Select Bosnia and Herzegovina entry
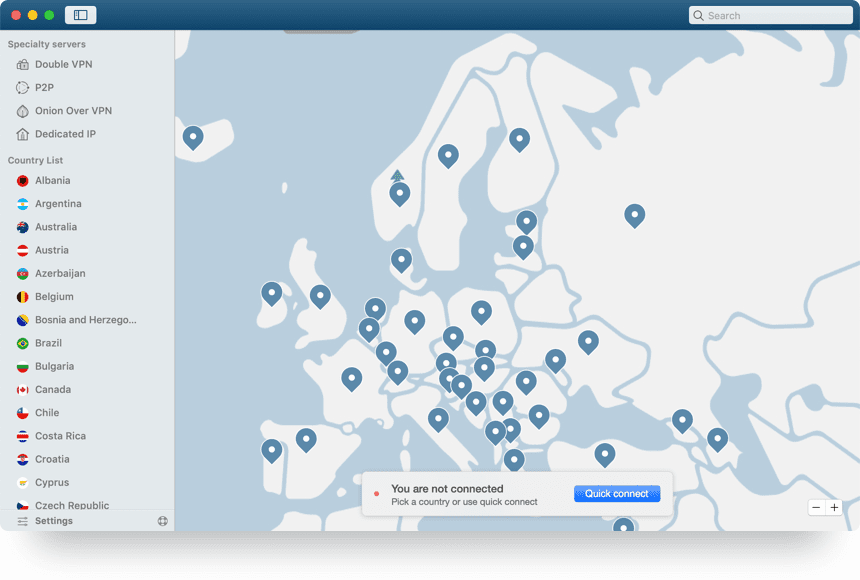860x580 pixels. 88,320
